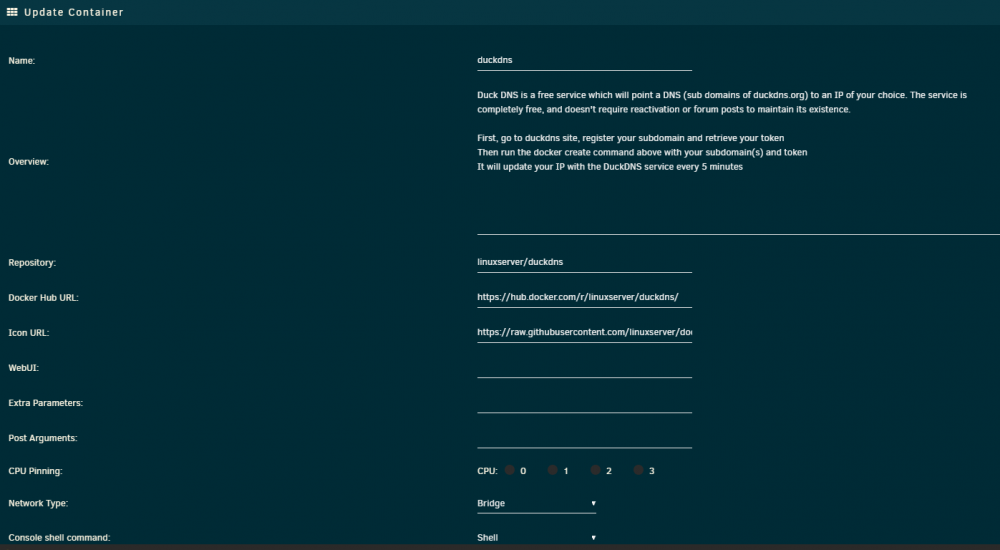This screenshot has height=550, width=1000.
Task: Click the Docker Hub URL field
Action: click(584, 297)
